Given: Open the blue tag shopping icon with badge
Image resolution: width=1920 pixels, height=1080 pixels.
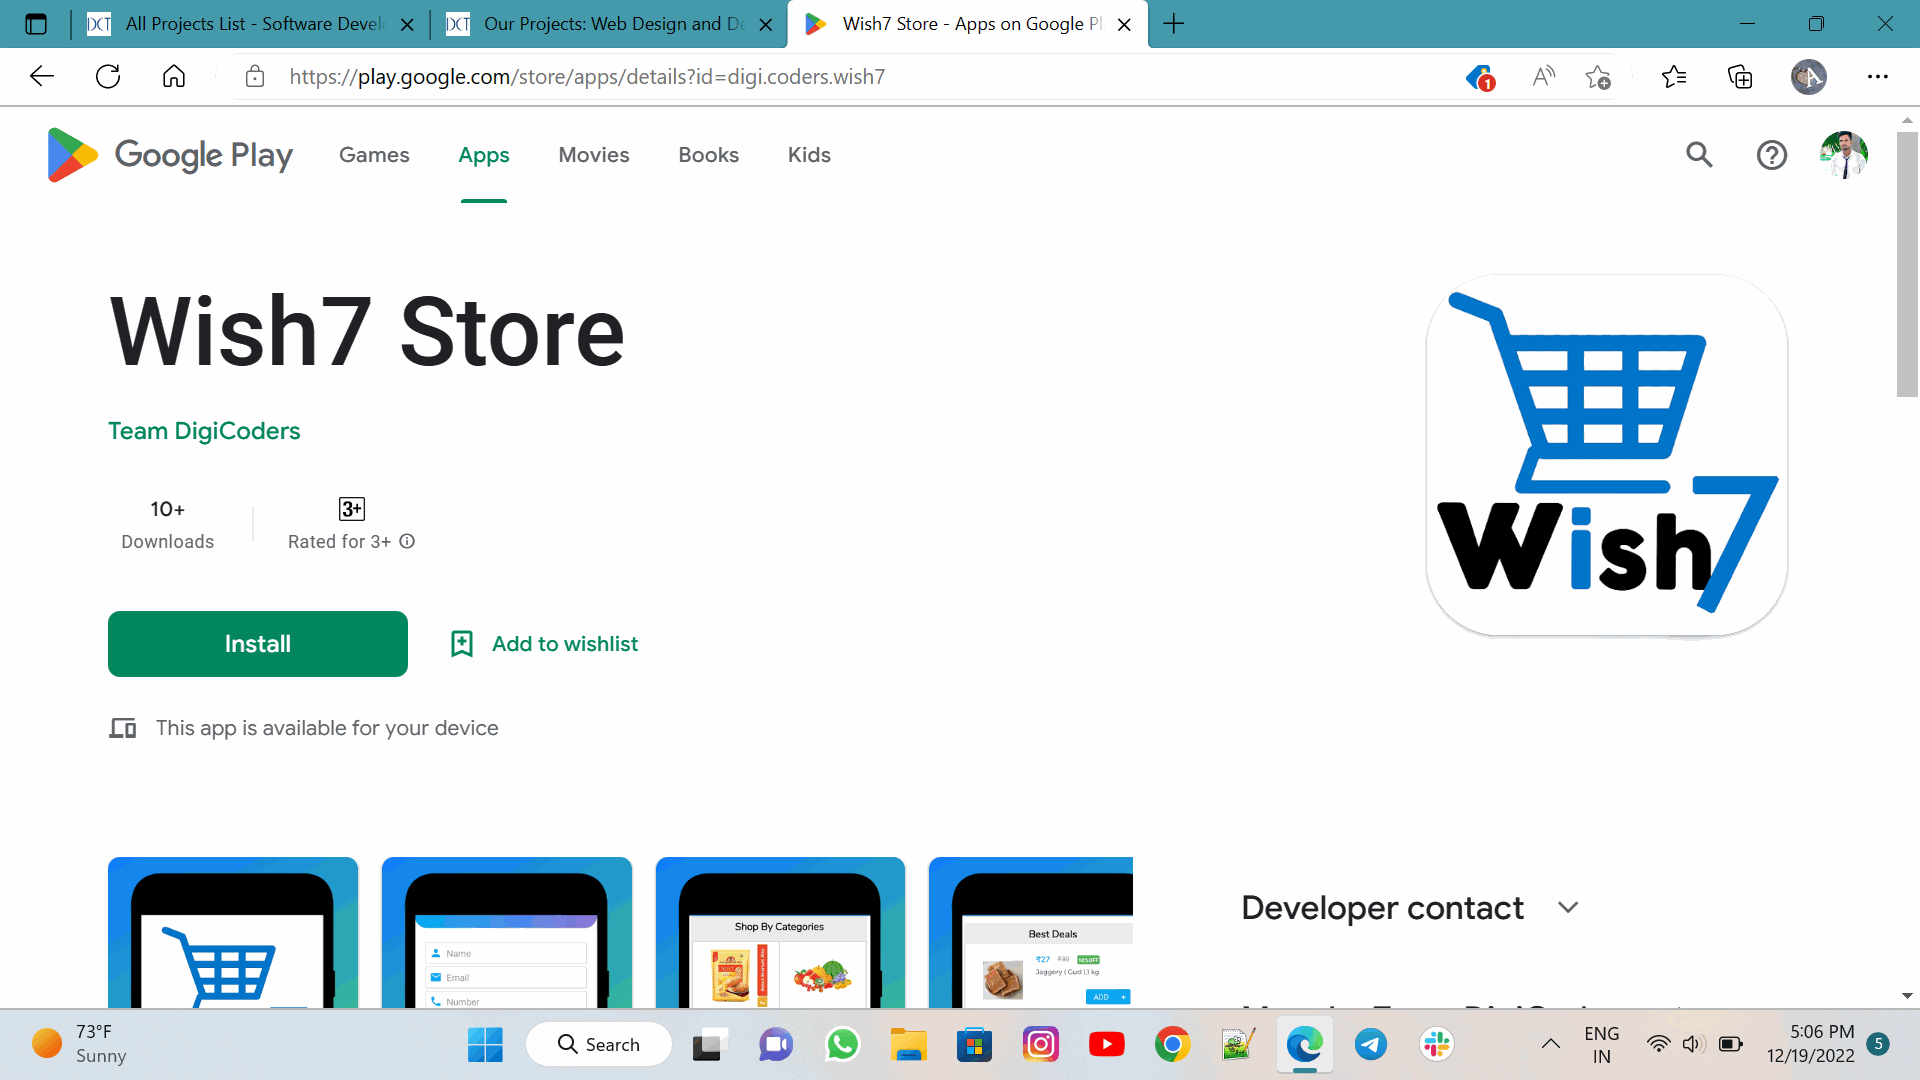Looking at the screenshot, I should tap(1480, 77).
